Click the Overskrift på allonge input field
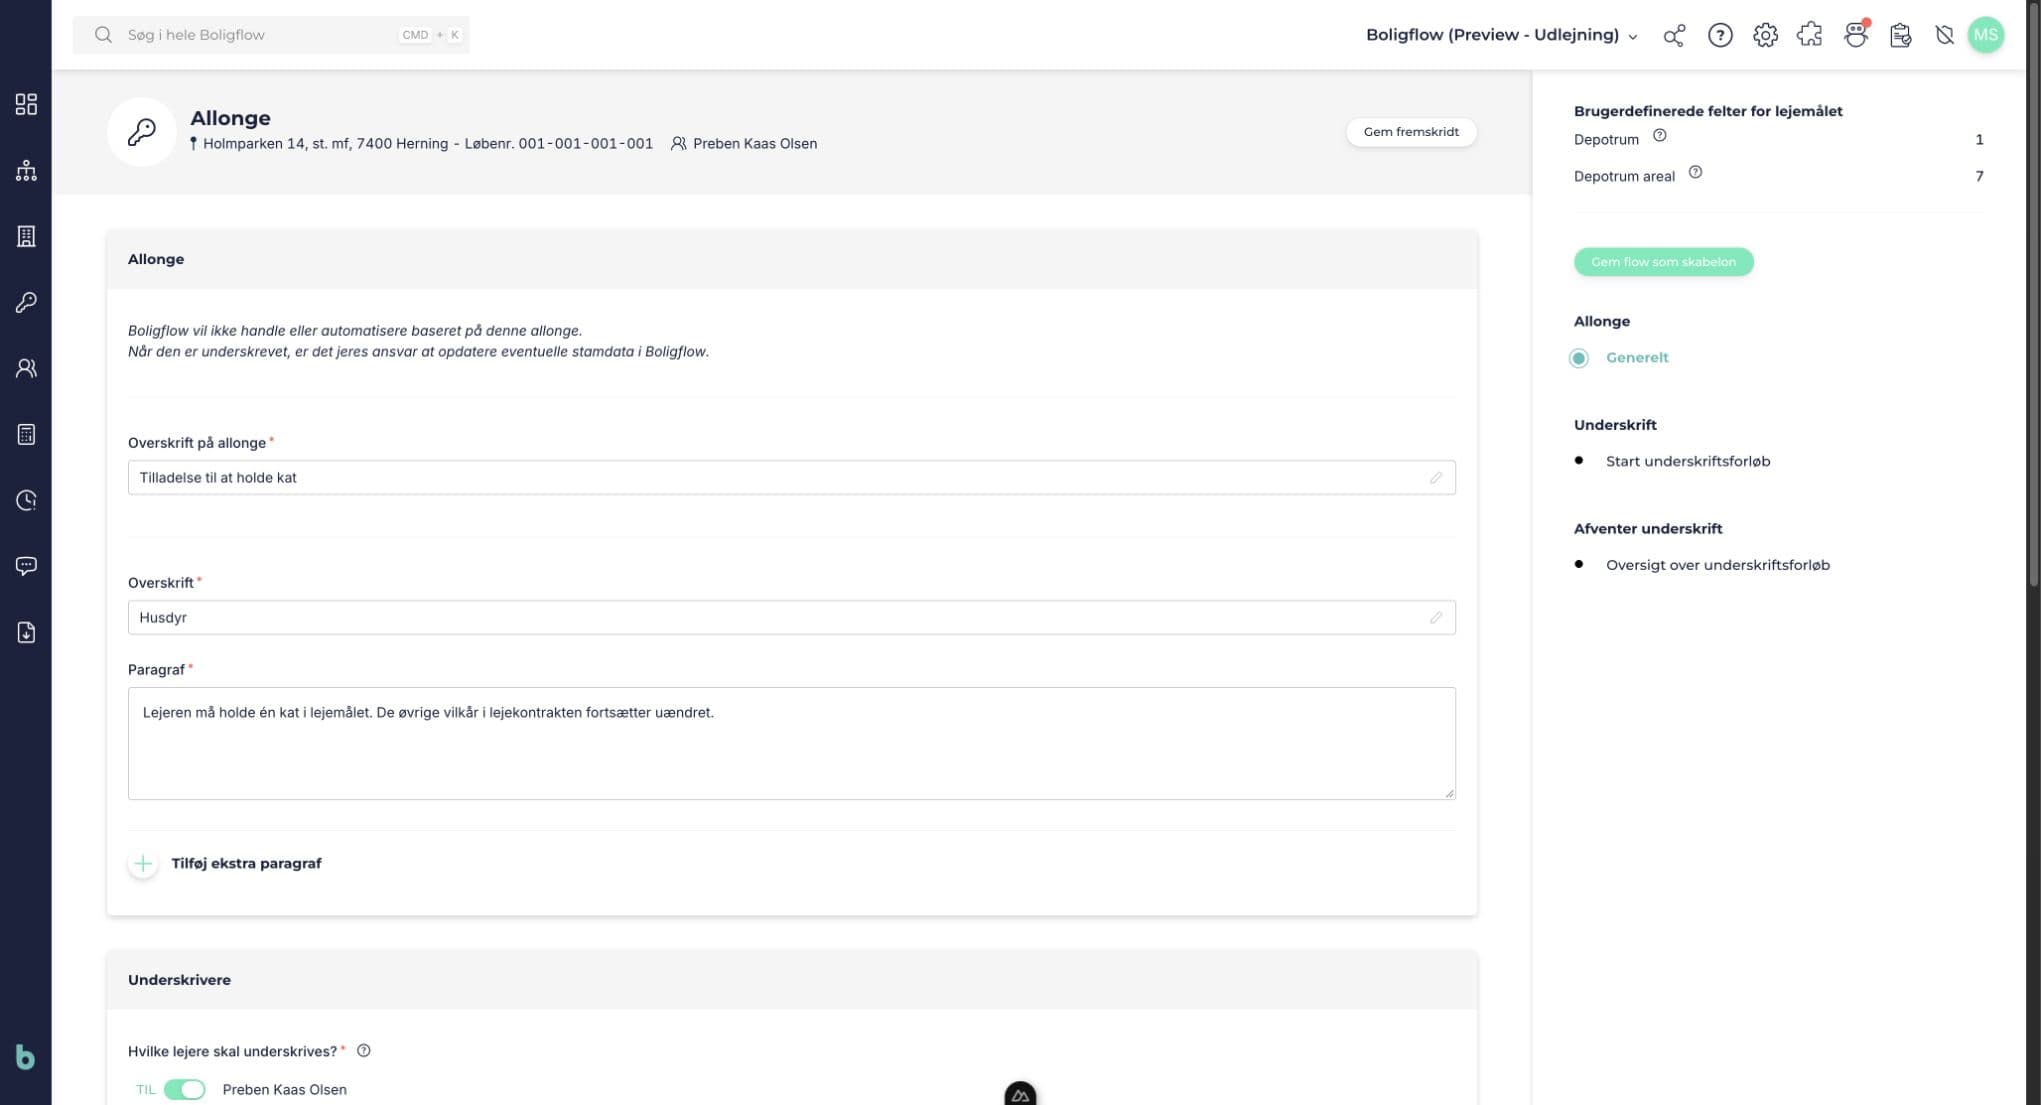The width and height of the screenshot is (2041, 1105). point(791,477)
